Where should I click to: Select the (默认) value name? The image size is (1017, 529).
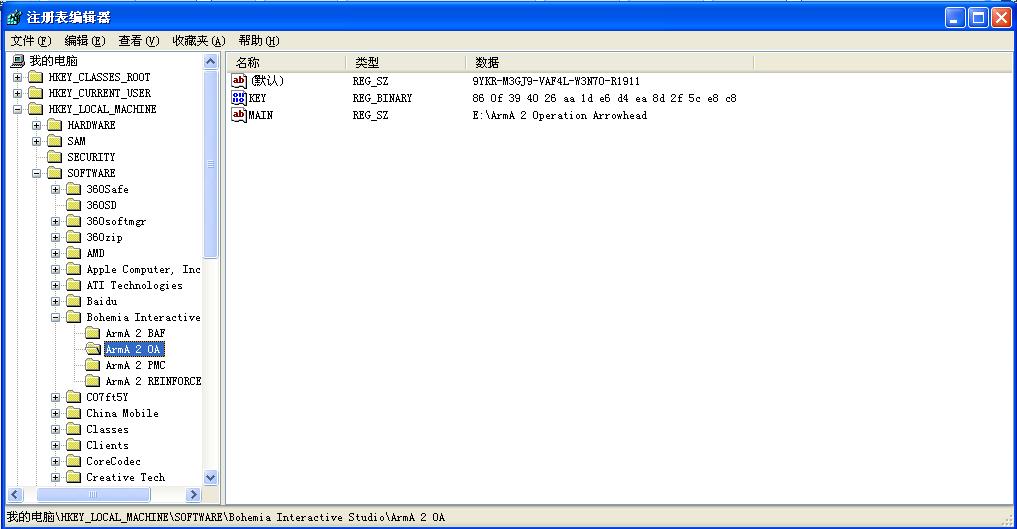(267, 81)
